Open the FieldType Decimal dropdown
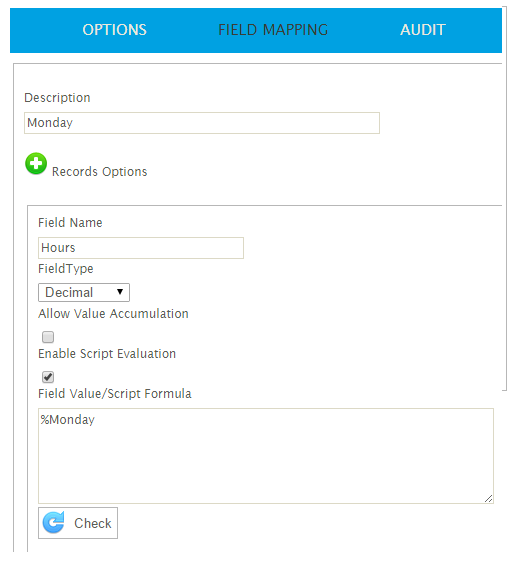The width and height of the screenshot is (512, 562). pyautogui.click(x=84, y=292)
